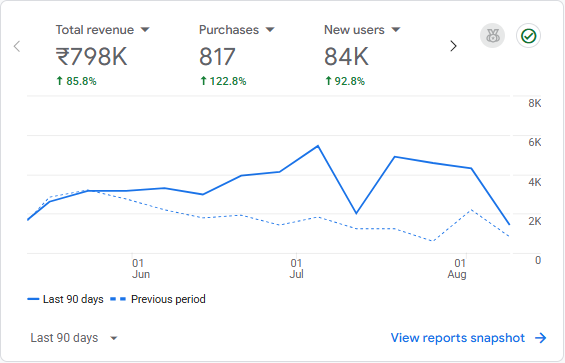Click the Last 90 days legend entry
The width and height of the screenshot is (565, 363).
pos(65,299)
